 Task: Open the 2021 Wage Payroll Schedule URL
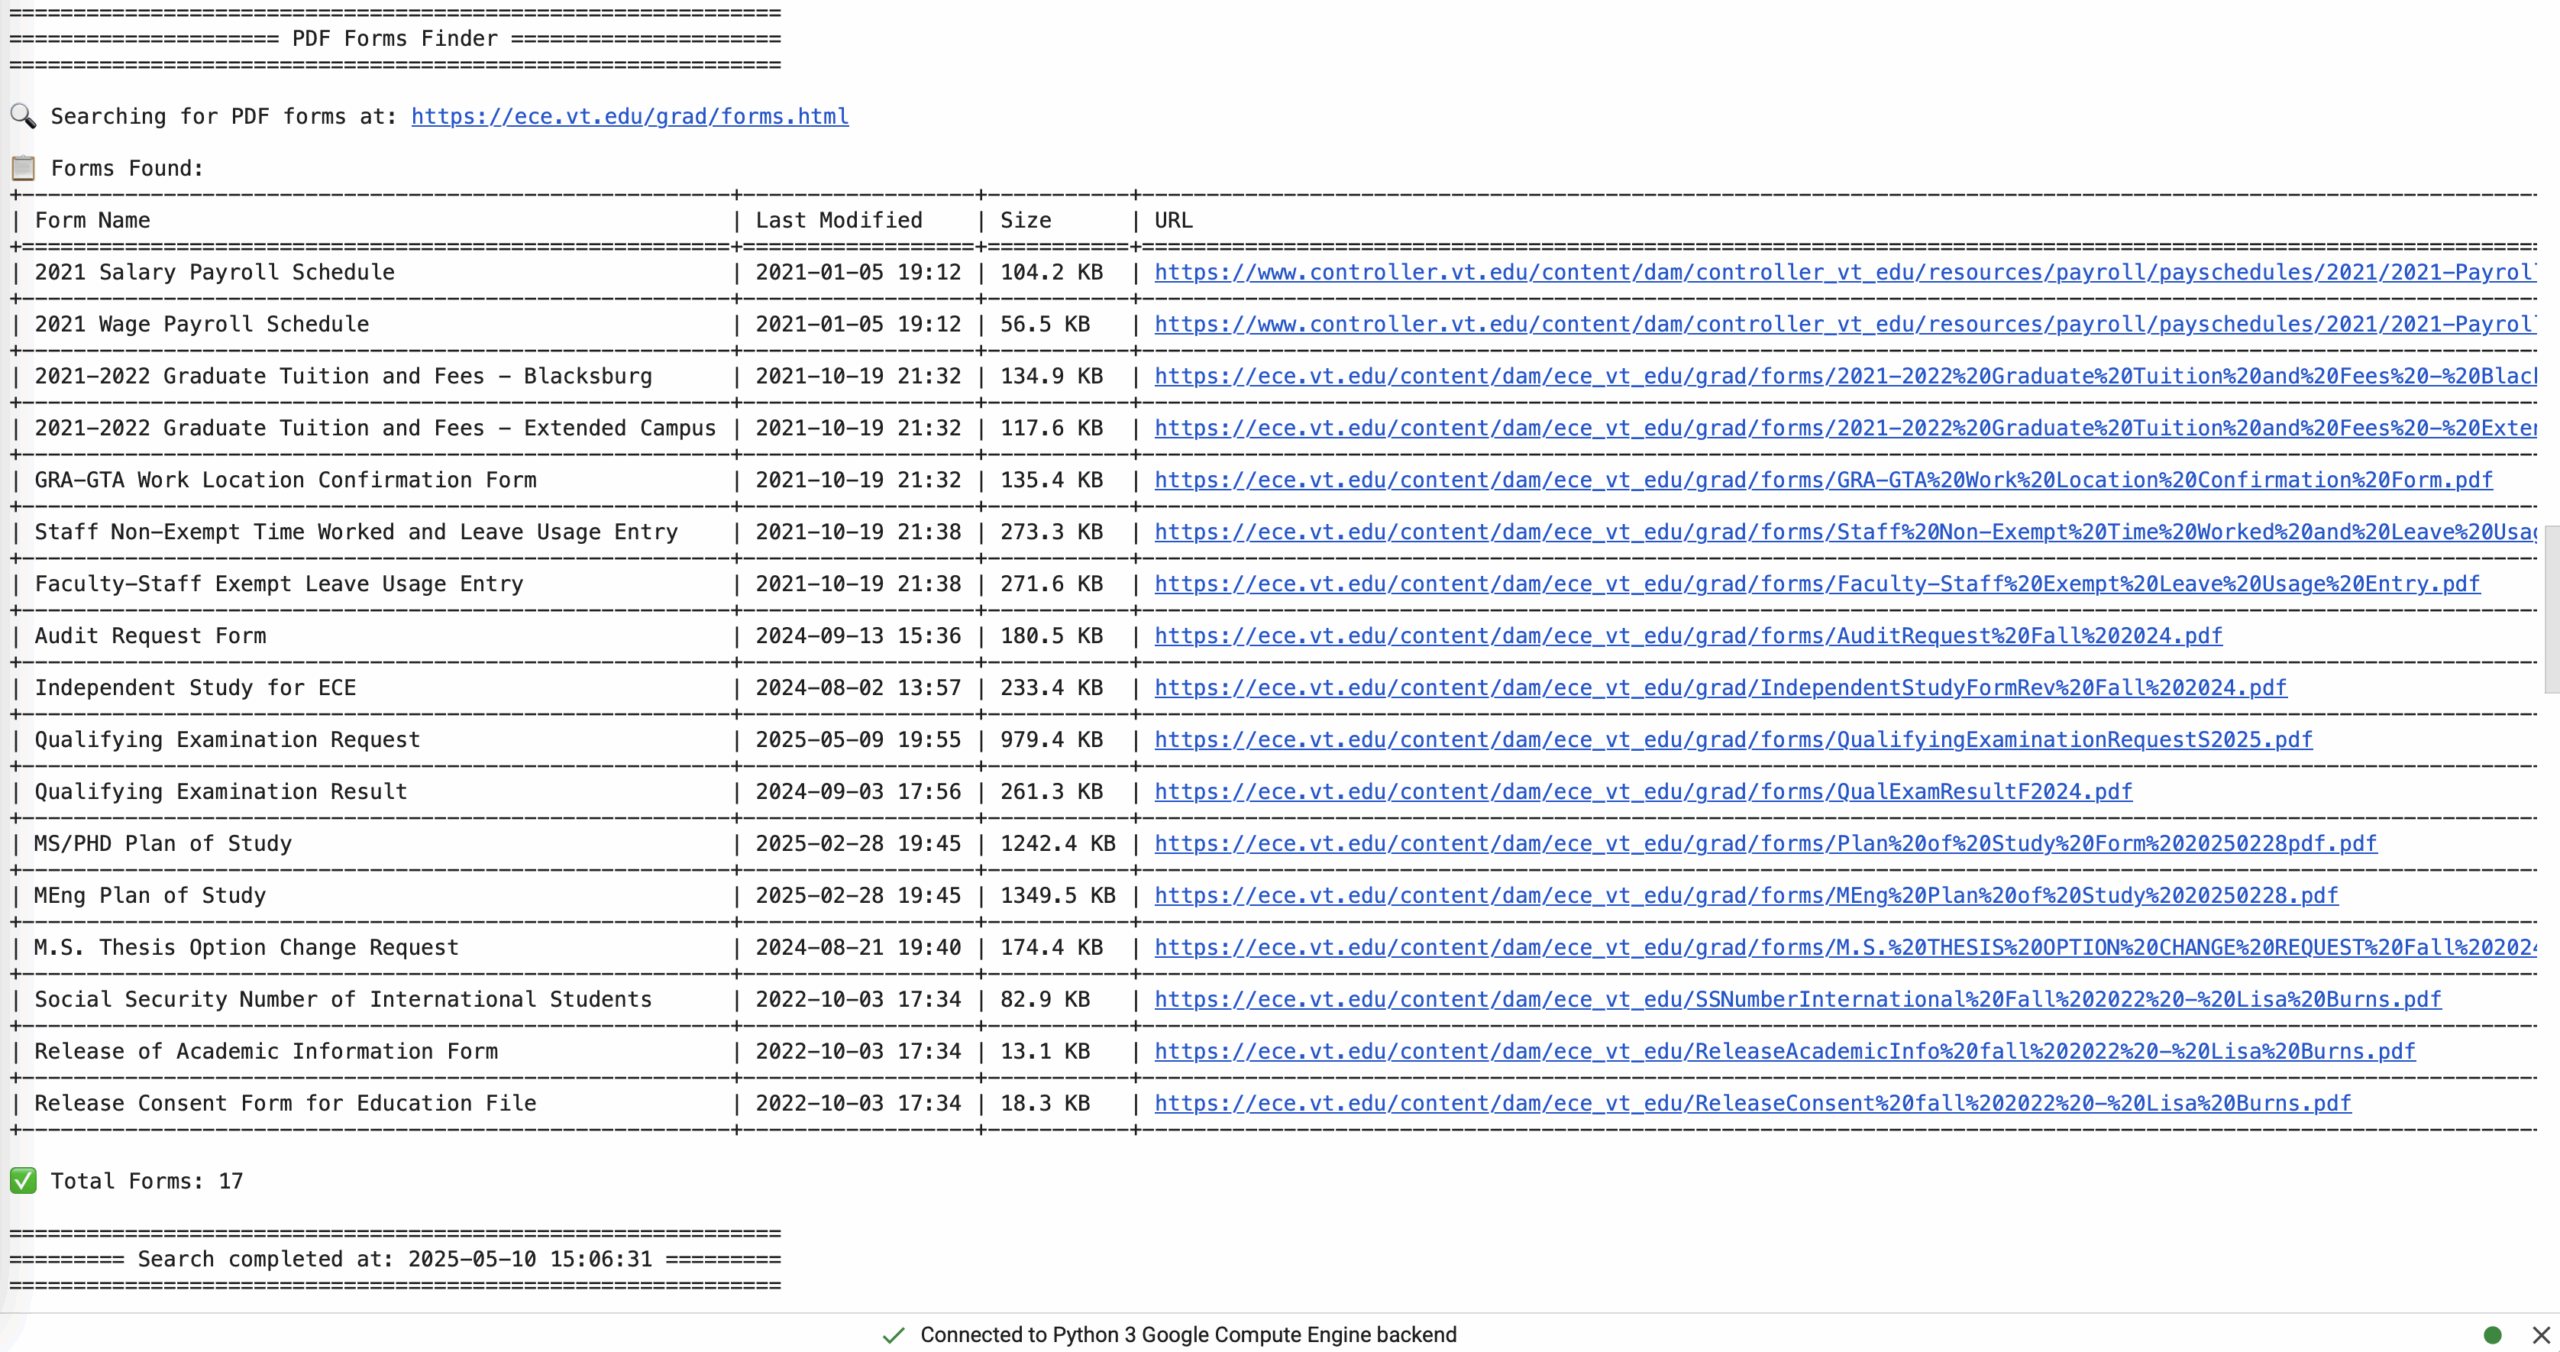pyautogui.click(x=1845, y=324)
